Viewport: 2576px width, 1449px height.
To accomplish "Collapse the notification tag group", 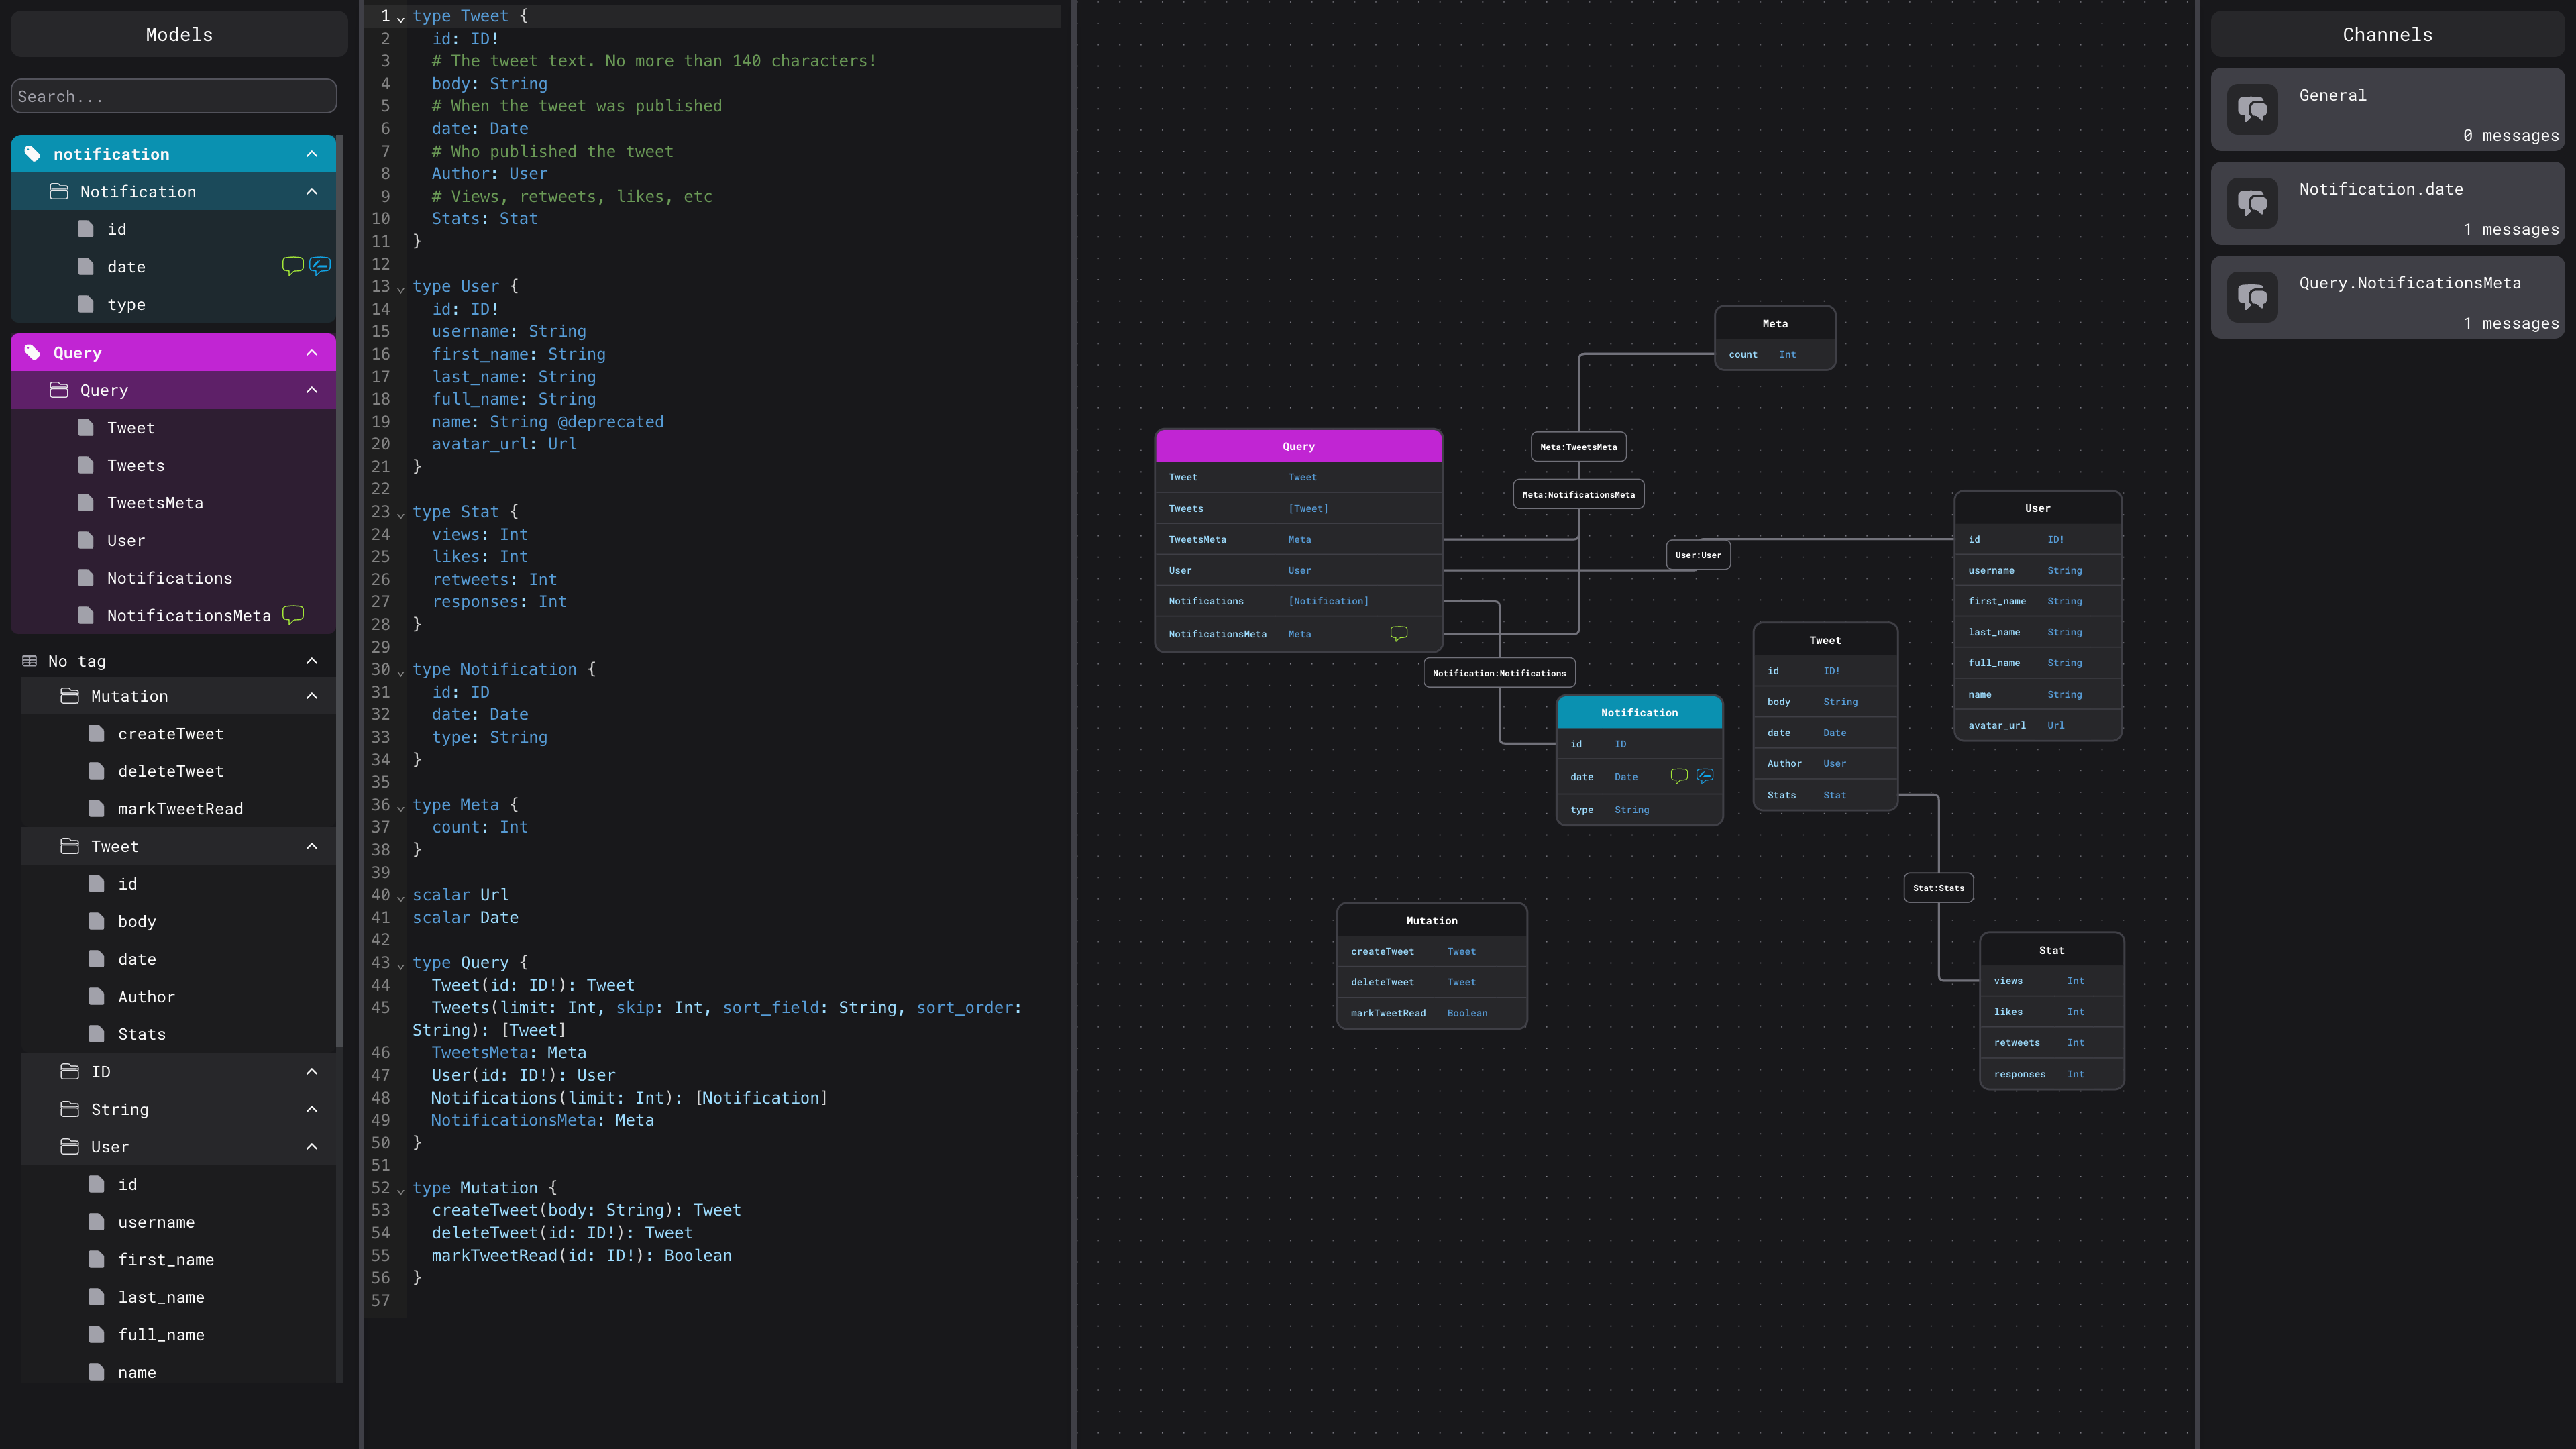I will (312, 154).
